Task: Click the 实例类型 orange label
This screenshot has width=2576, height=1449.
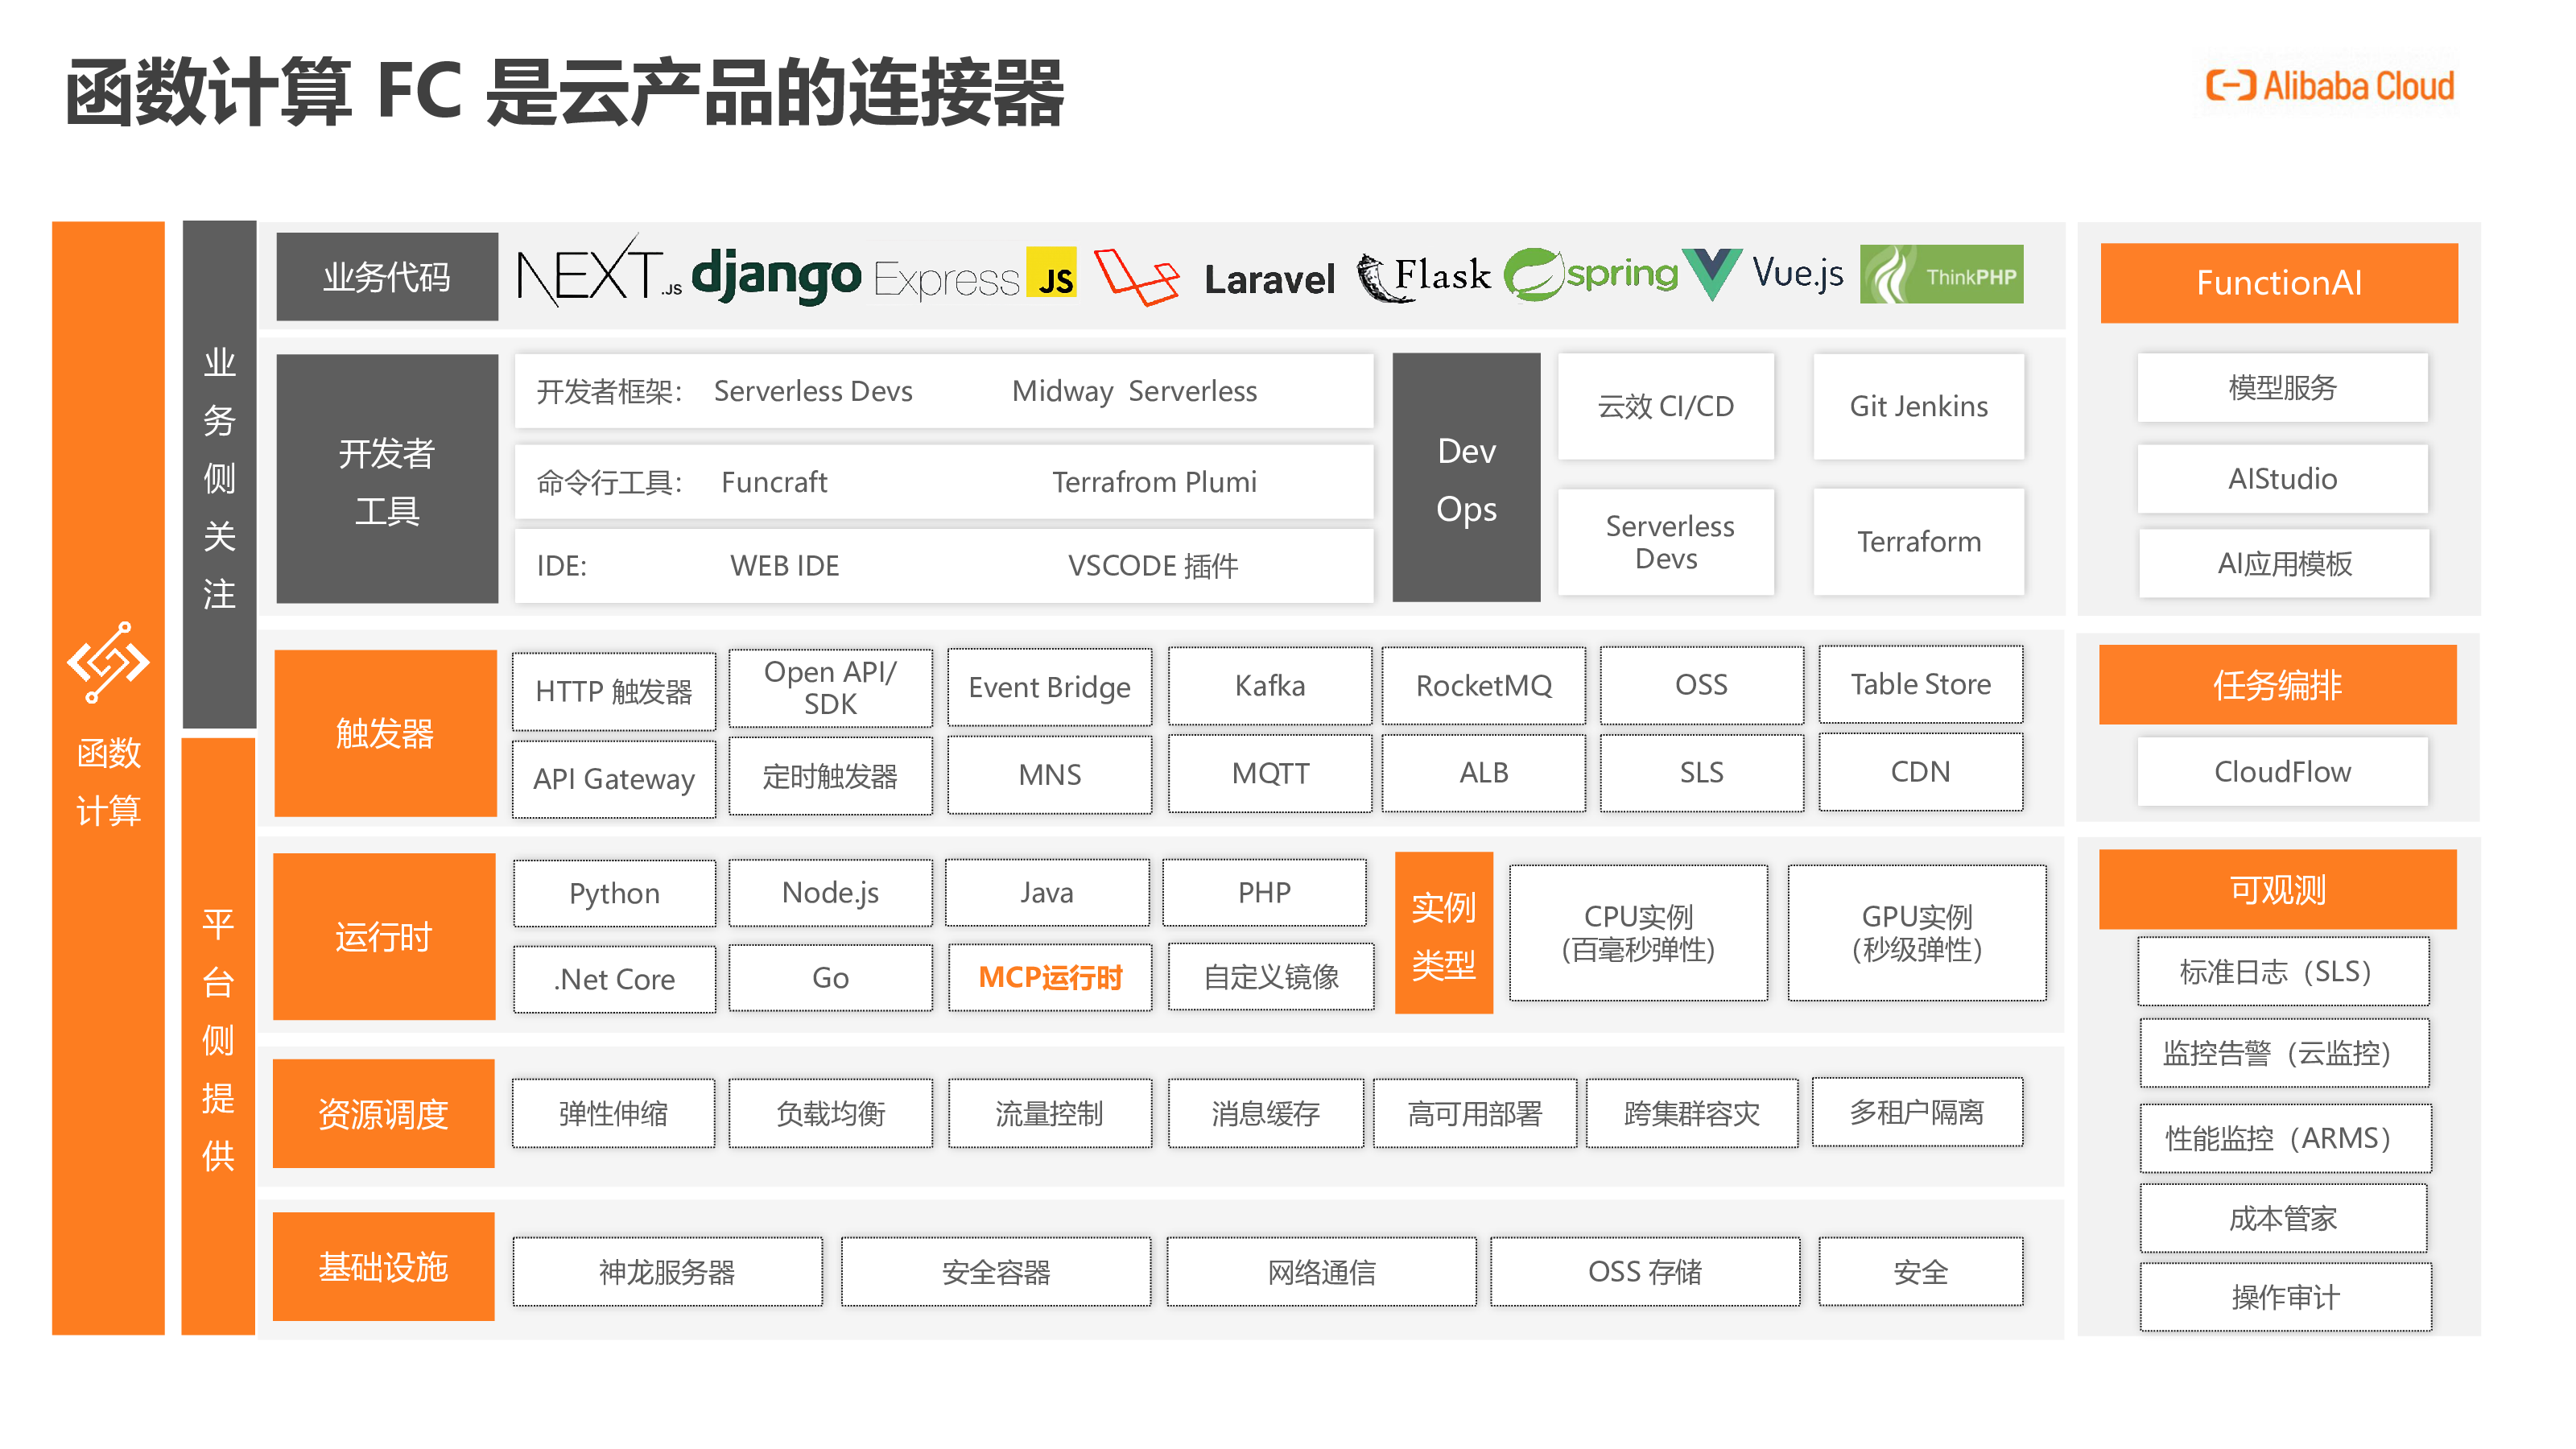Action: 1443,934
